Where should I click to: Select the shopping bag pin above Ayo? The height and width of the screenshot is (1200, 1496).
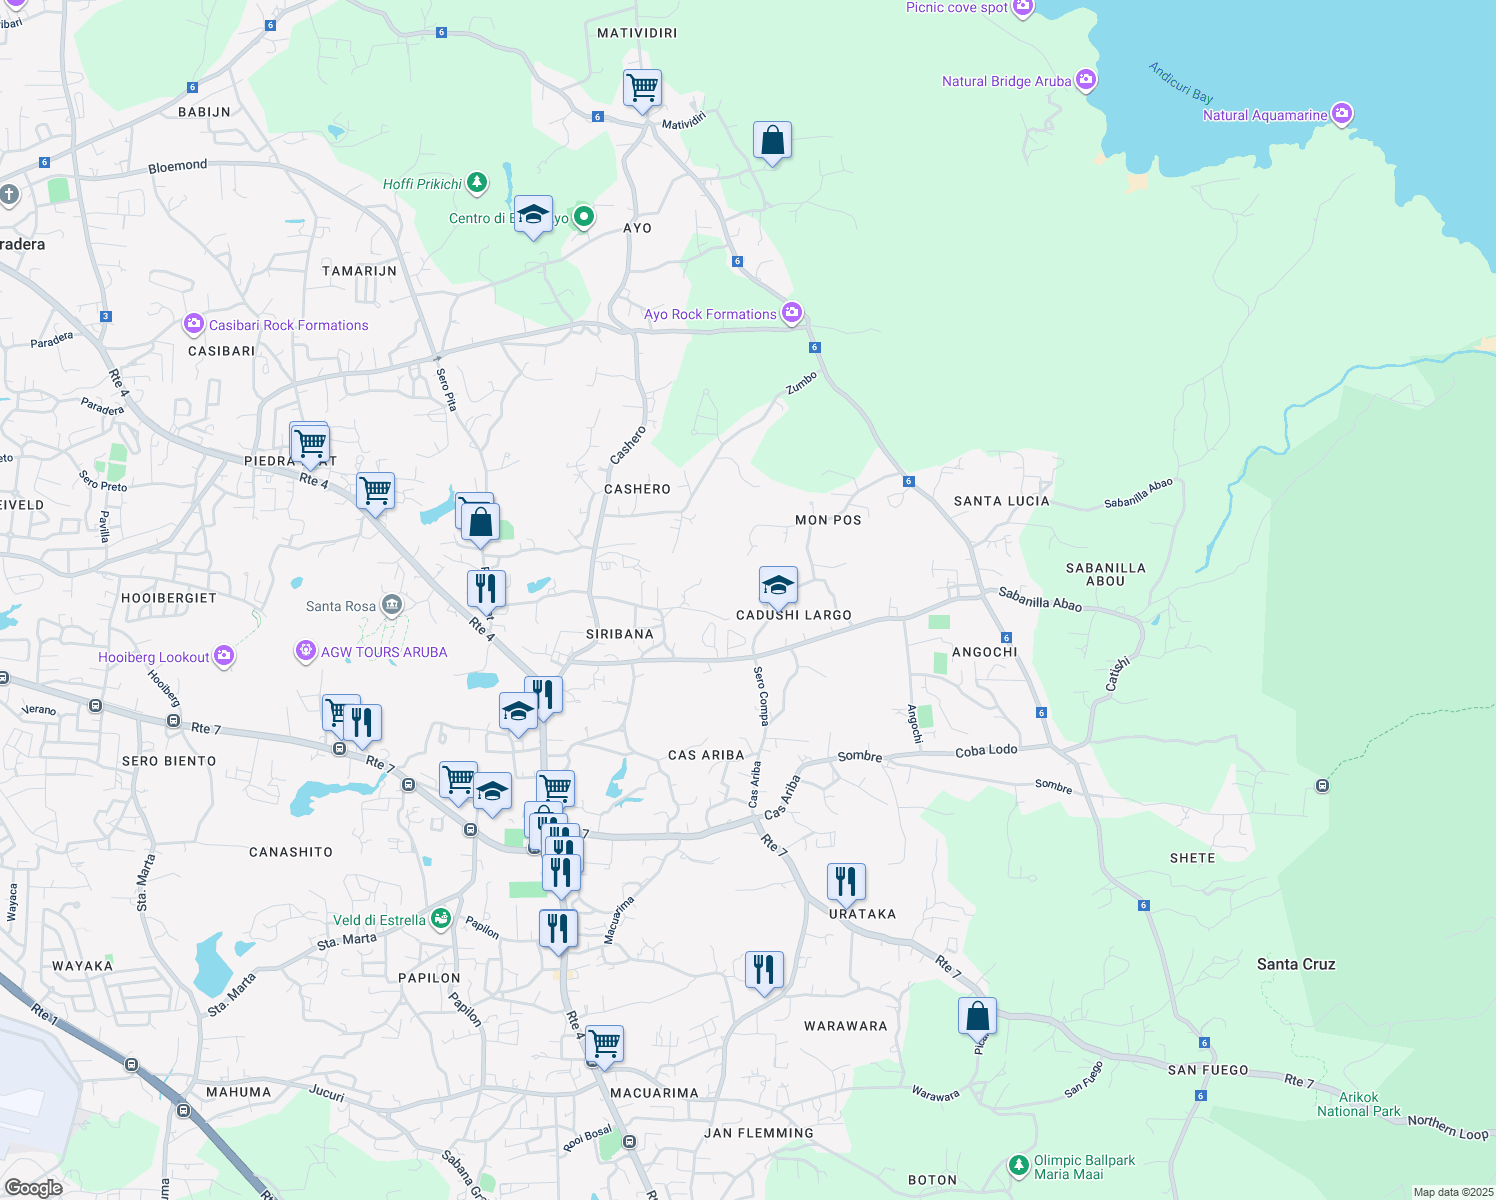point(772,140)
